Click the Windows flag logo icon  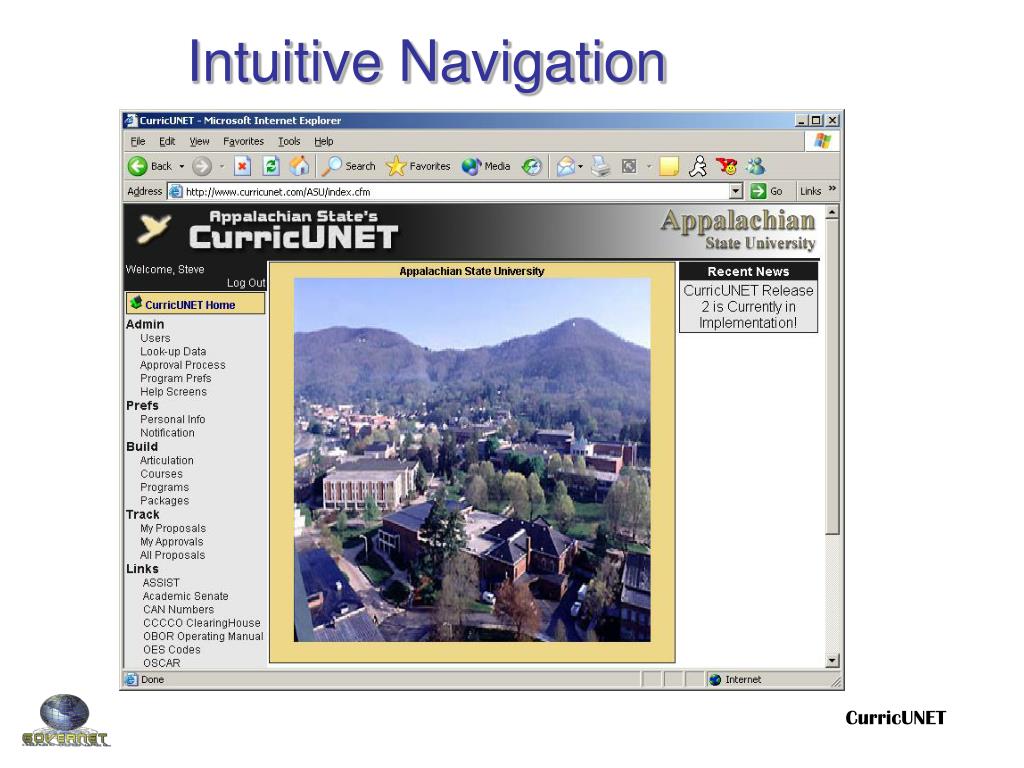[x=822, y=141]
